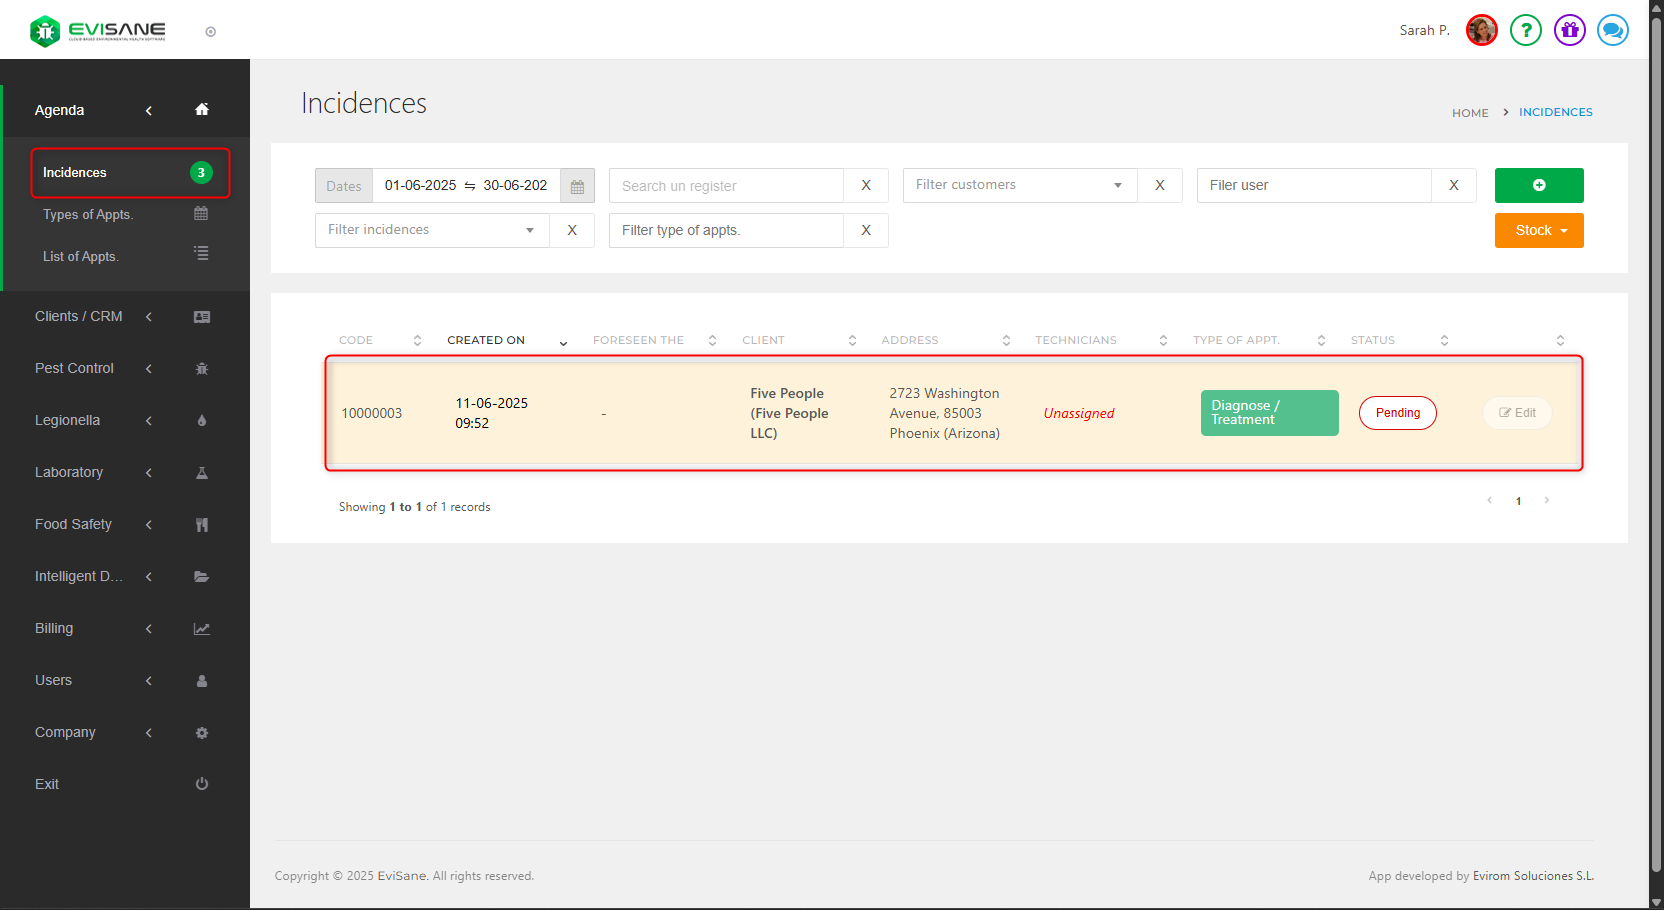Sort table by CODE column
The width and height of the screenshot is (1664, 910).
point(380,340)
